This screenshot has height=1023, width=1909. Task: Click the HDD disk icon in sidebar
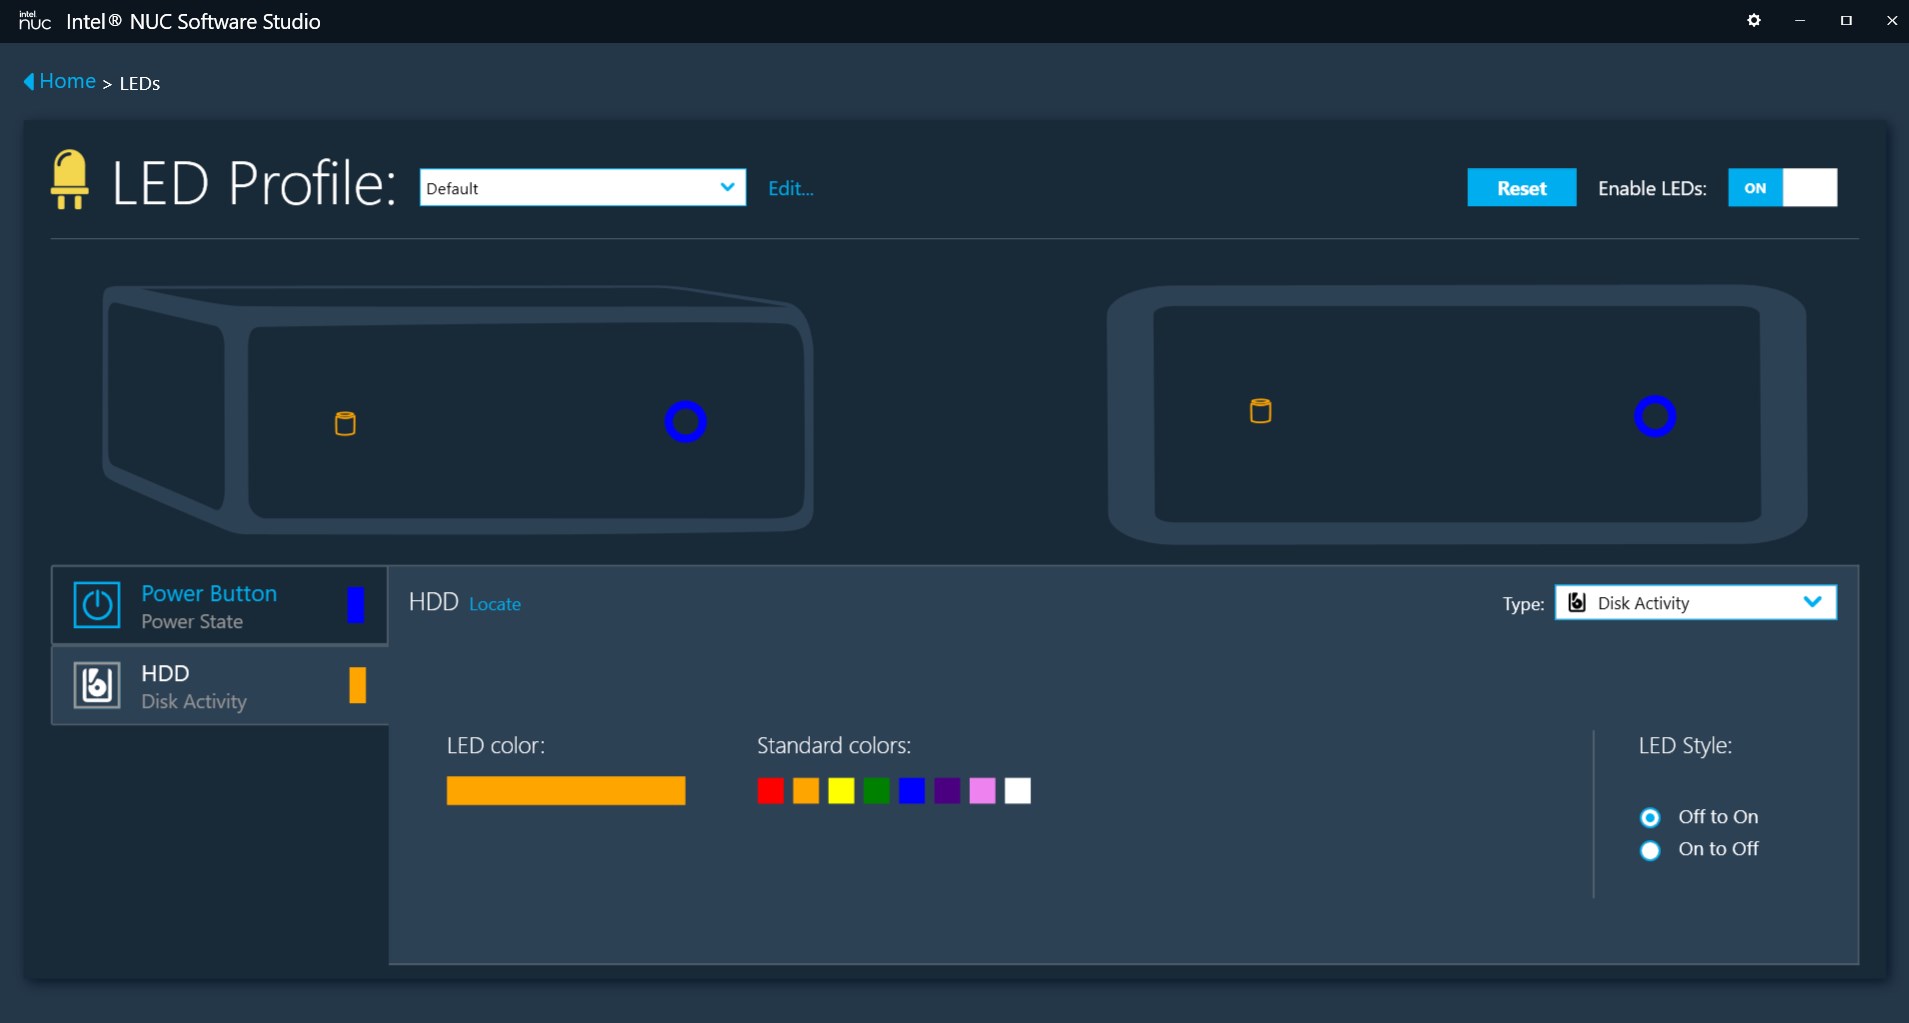pyautogui.click(x=97, y=685)
